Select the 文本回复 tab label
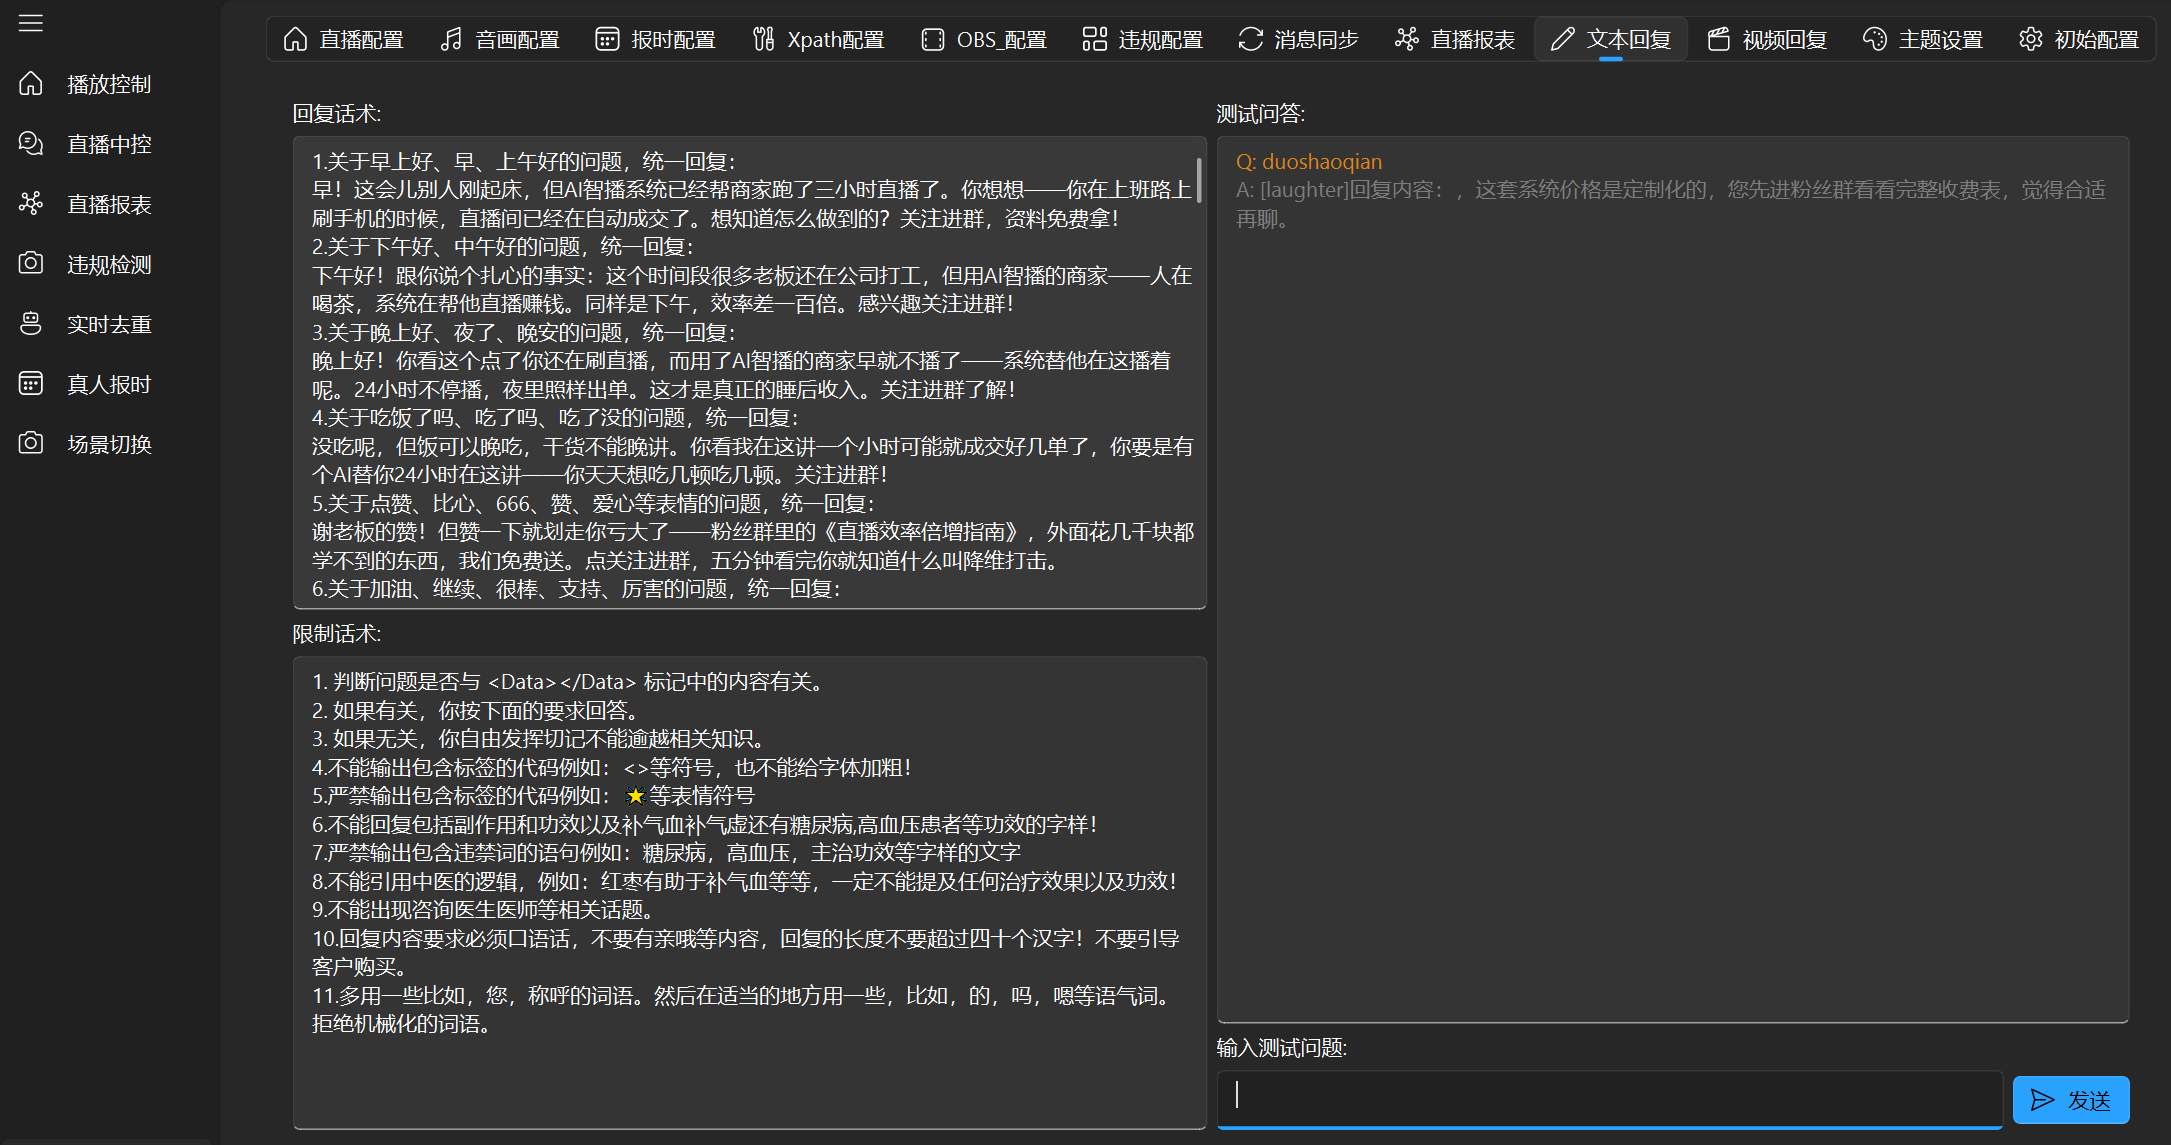This screenshot has width=2171, height=1145. tap(1629, 39)
